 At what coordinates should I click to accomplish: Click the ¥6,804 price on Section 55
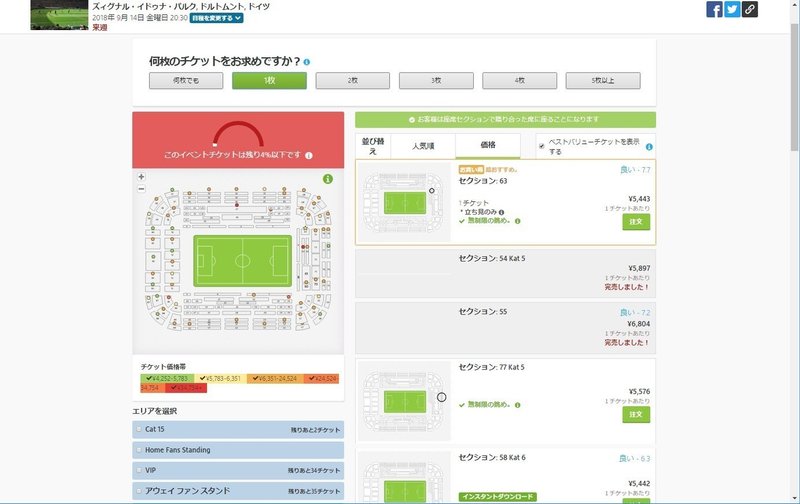[x=639, y=324]
